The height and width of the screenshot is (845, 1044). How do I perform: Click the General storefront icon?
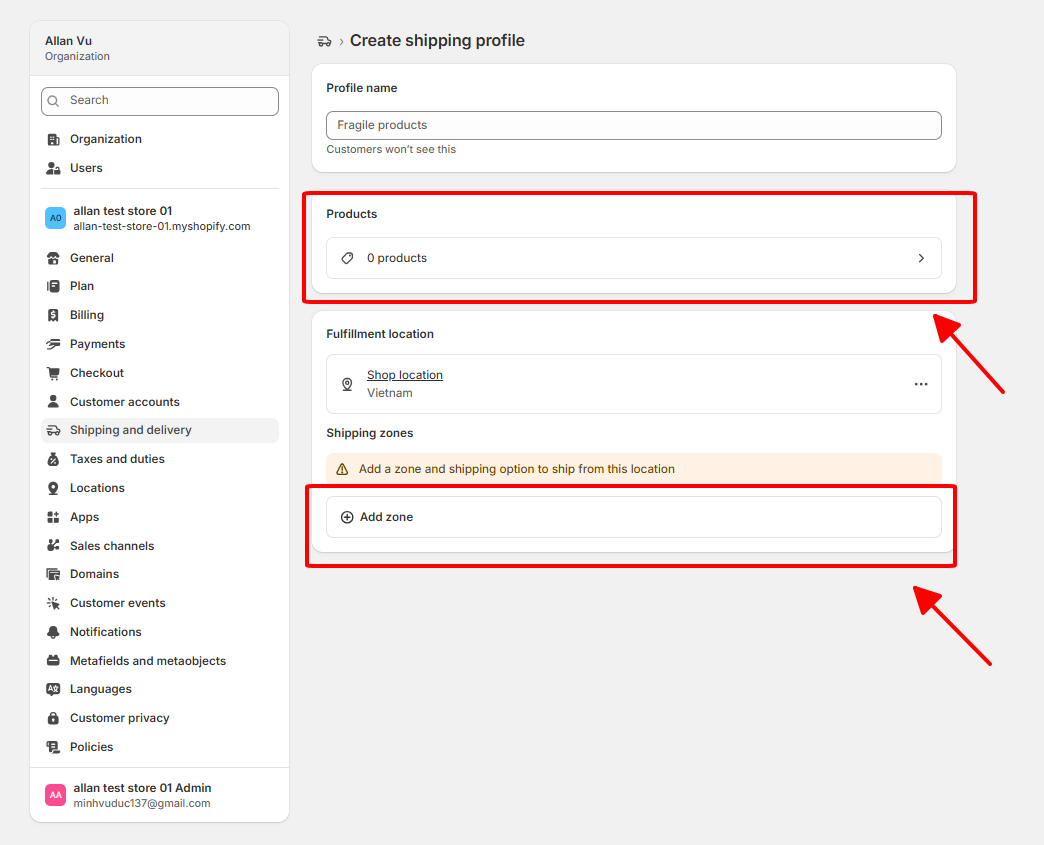click(x=53, y=258)
